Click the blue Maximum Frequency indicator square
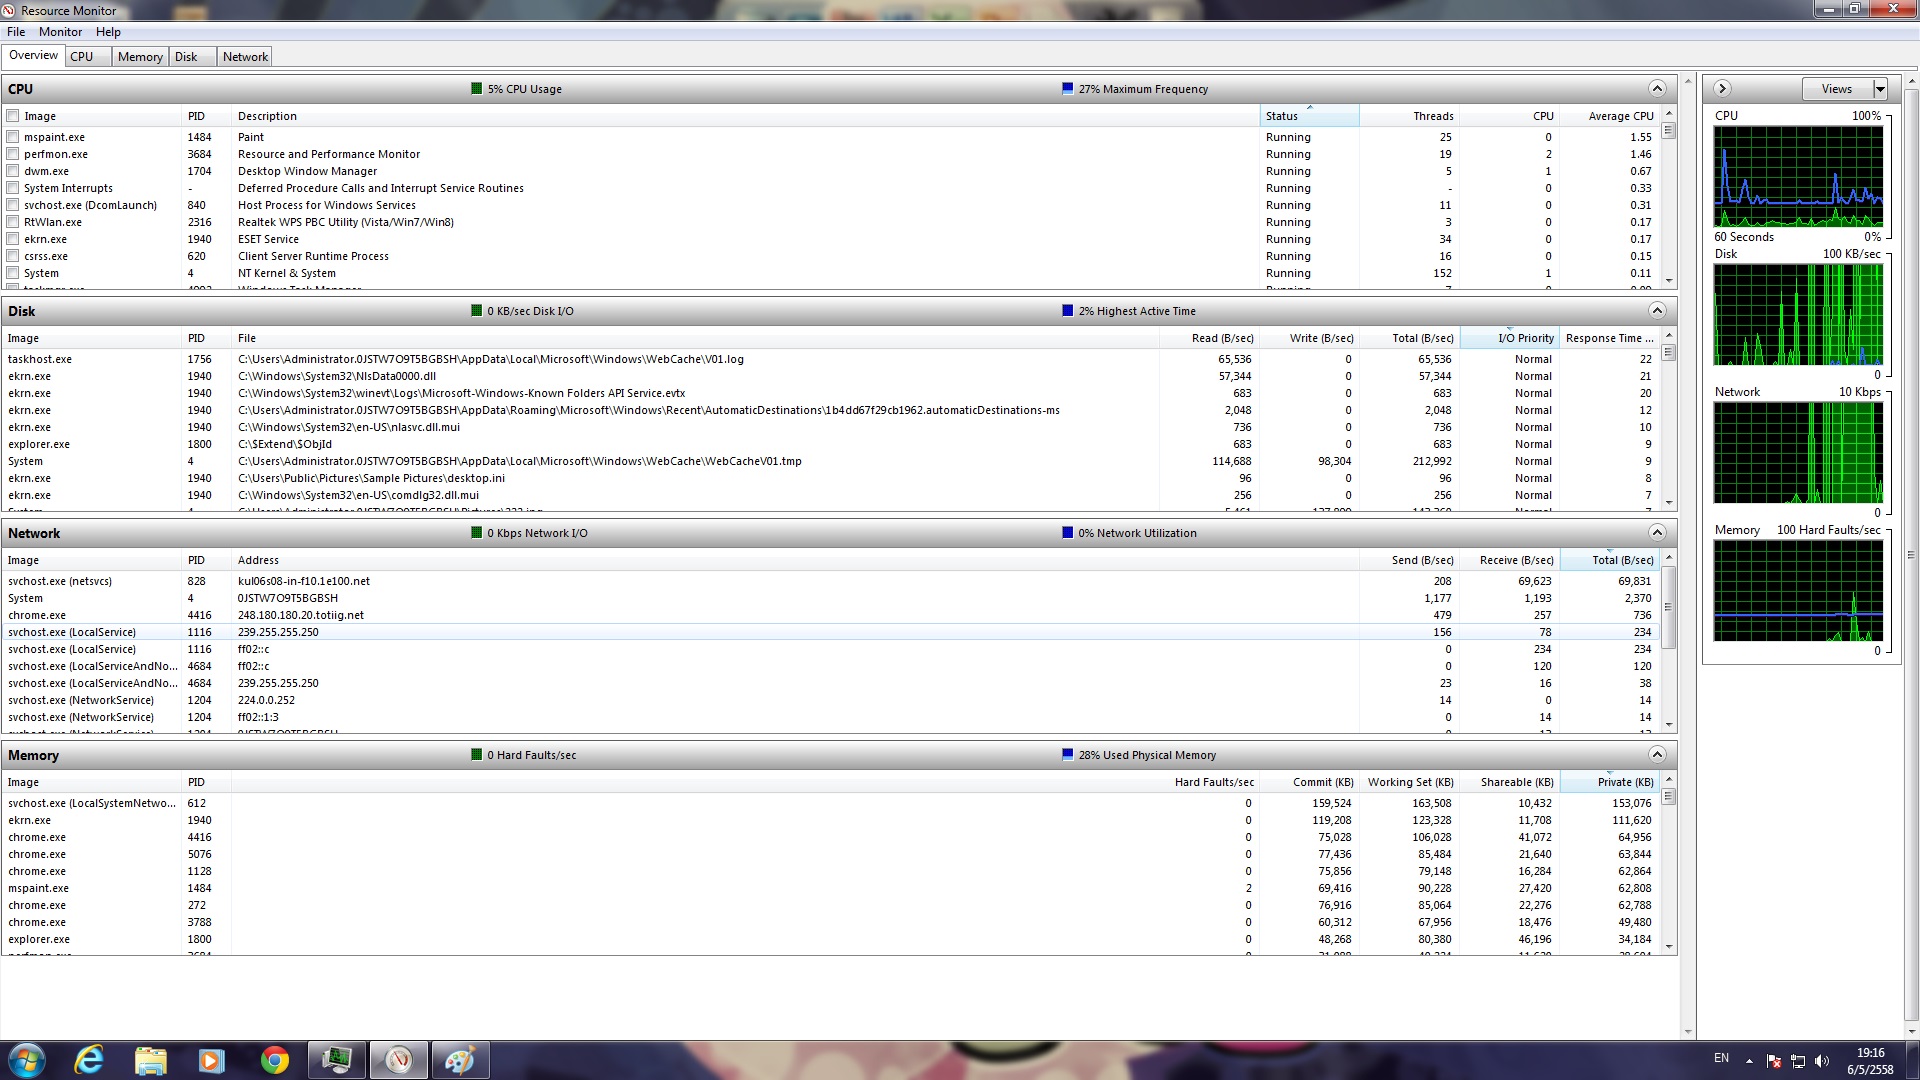 point(1068,89)
